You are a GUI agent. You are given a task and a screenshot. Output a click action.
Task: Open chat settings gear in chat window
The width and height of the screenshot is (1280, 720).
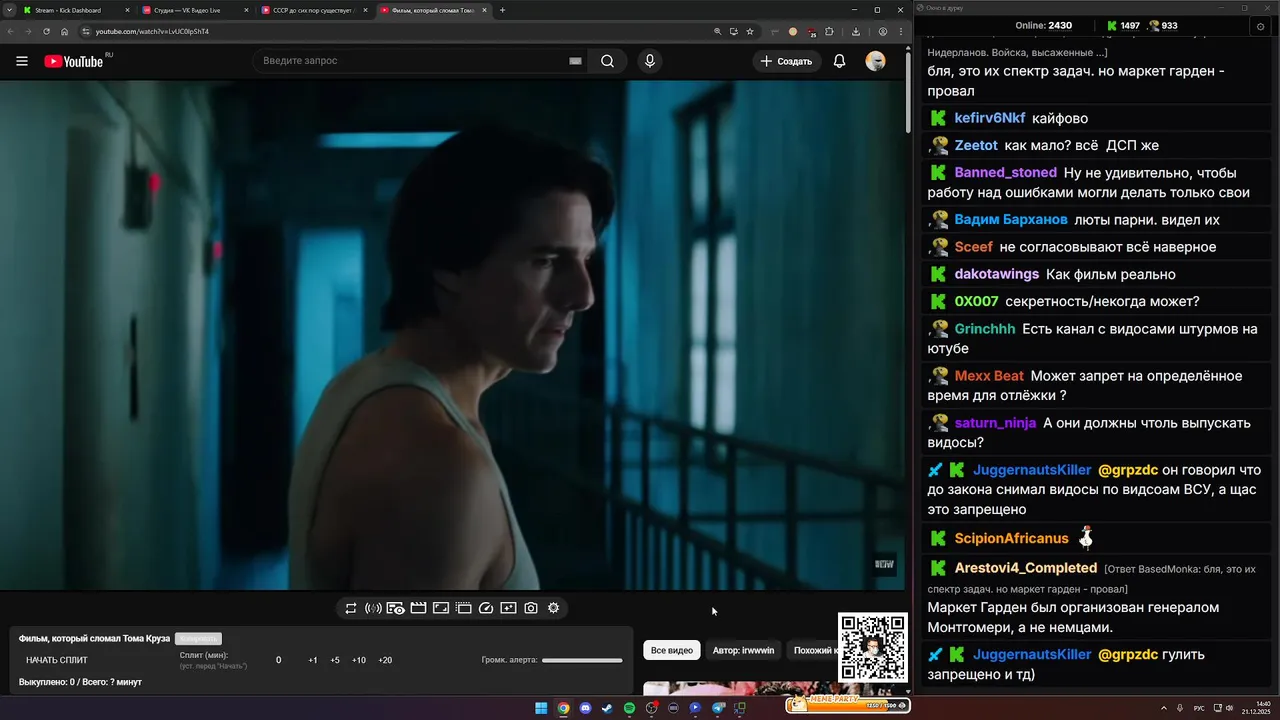(x=1260, y=27)
